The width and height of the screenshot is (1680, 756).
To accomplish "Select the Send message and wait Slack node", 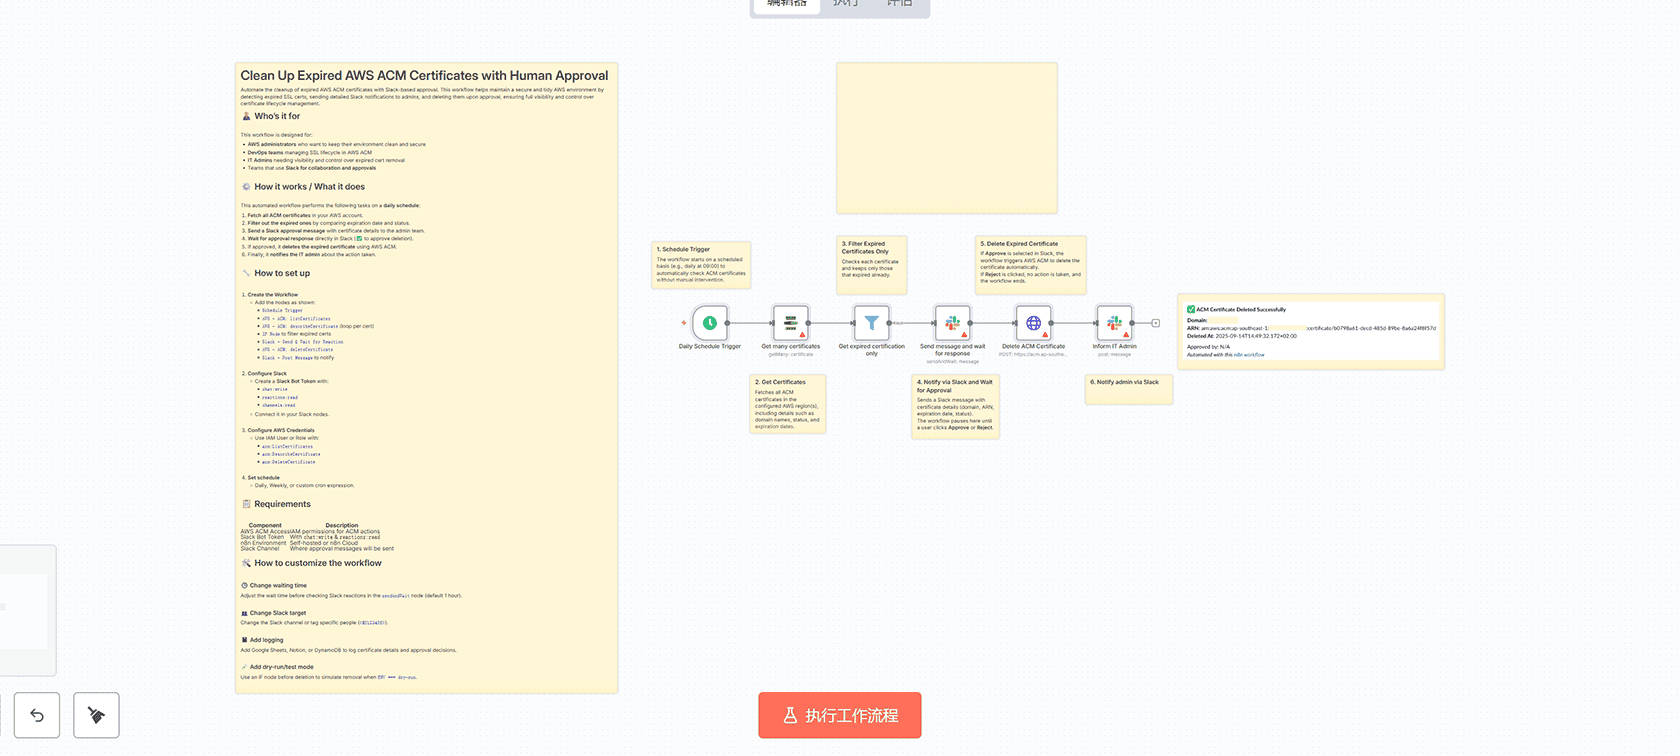I will tap(952, 323).
